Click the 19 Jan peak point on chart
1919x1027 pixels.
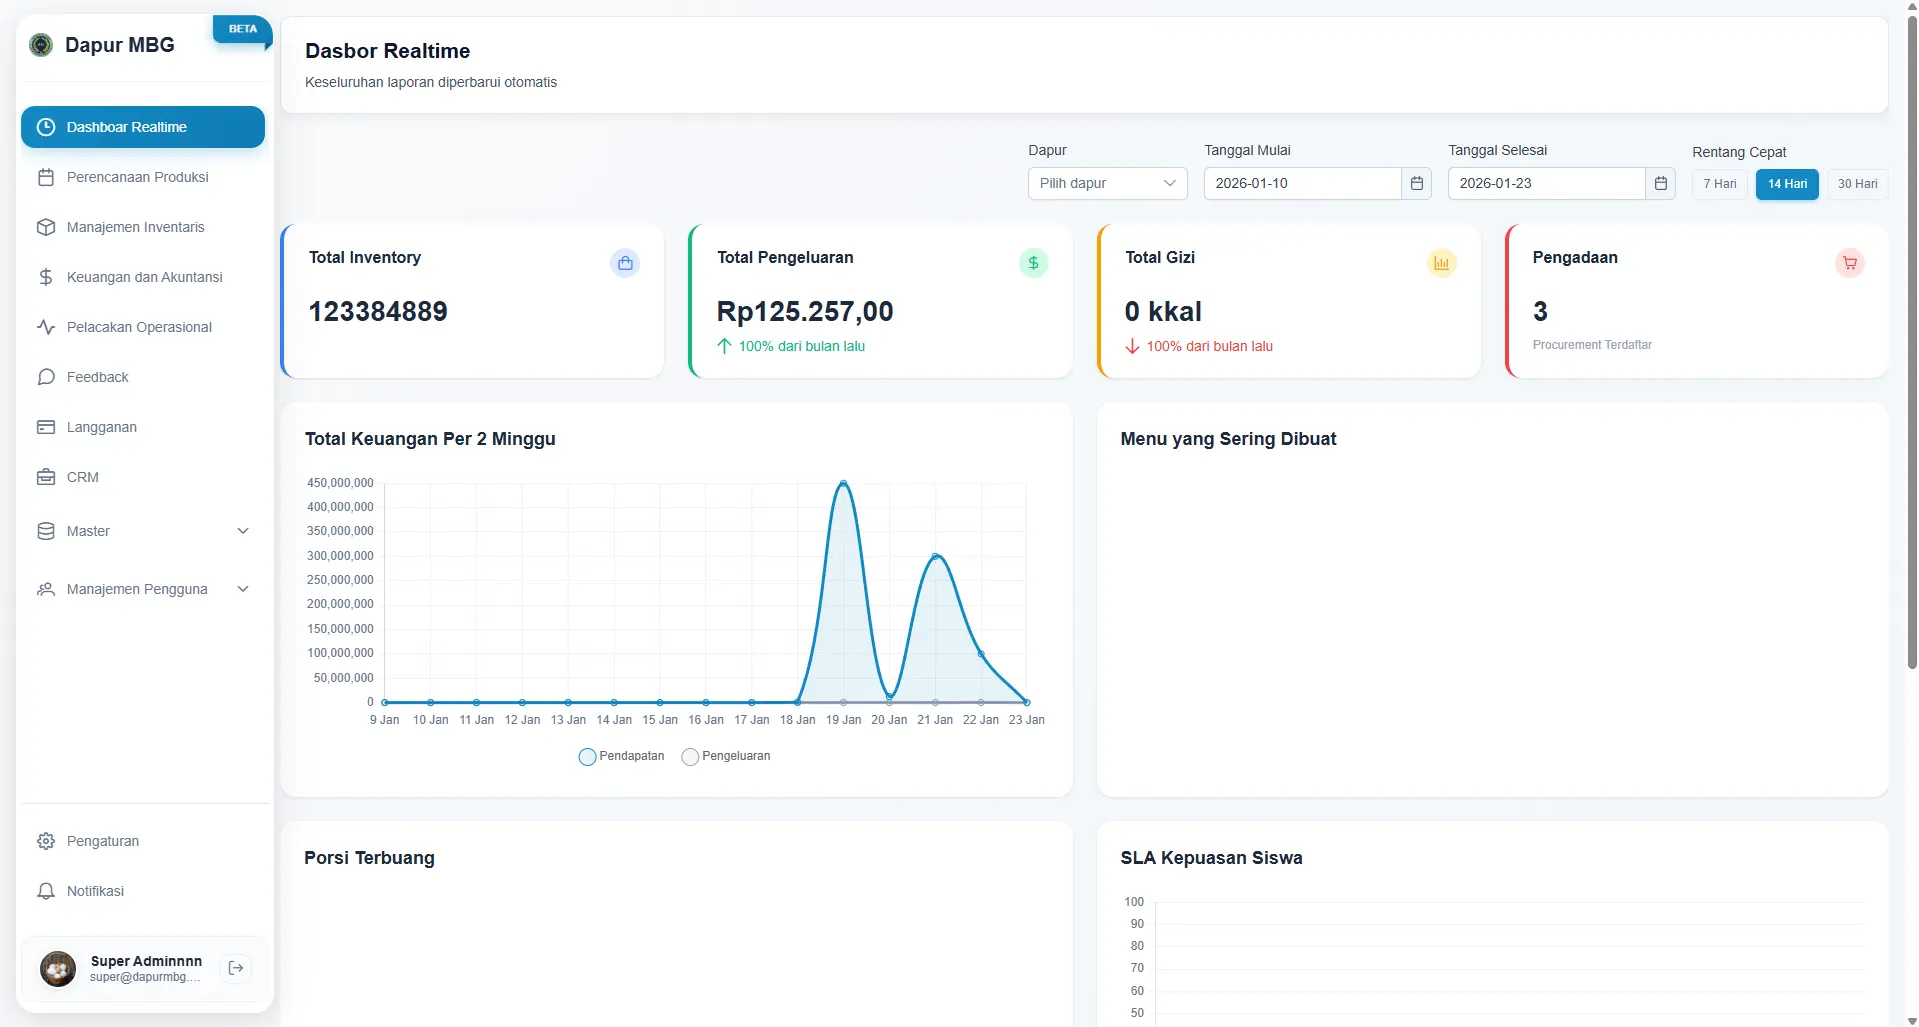(x=843, y=483)
